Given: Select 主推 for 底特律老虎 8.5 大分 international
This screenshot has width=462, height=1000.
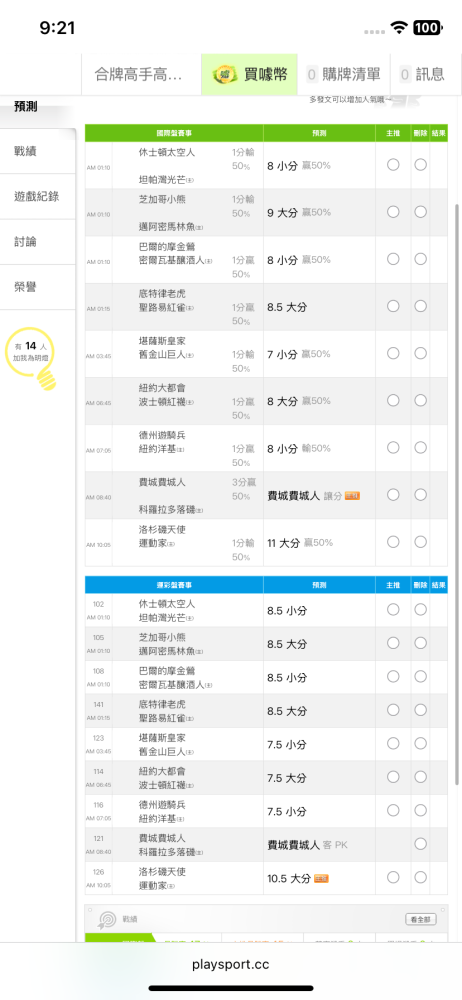Looking at the screenshot, I should coord(393,306).
